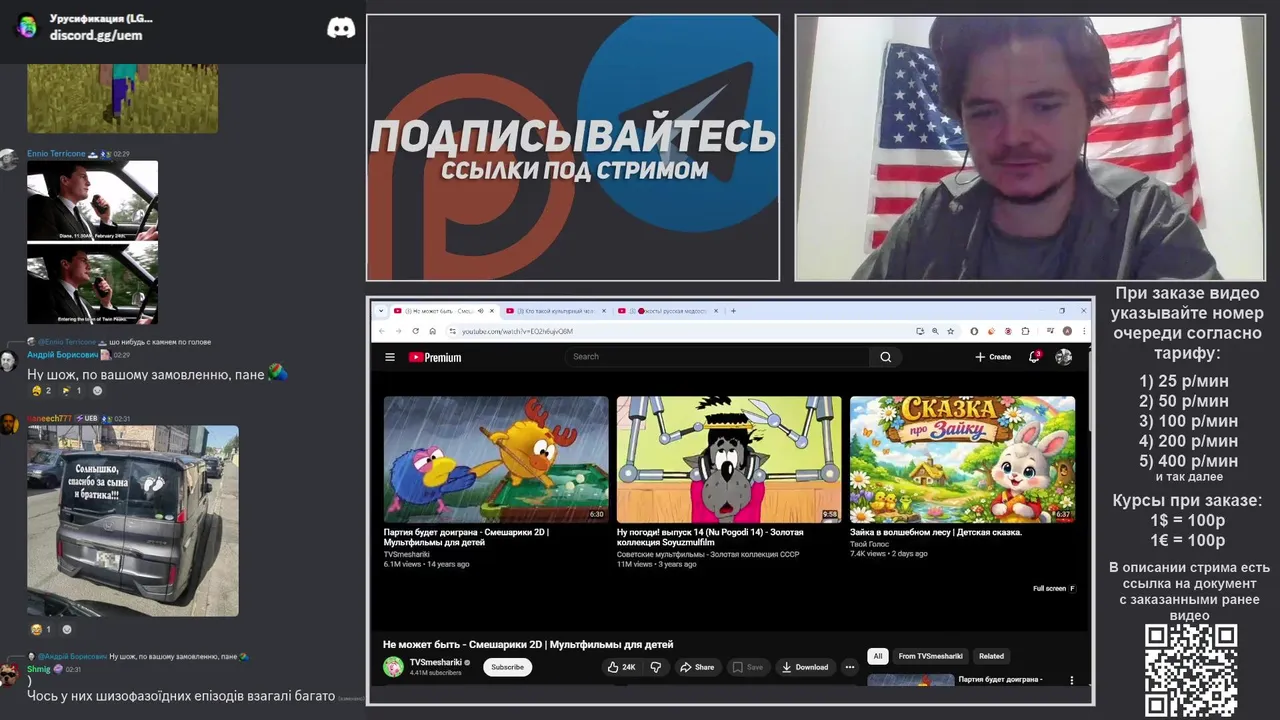Subscribe to the TVSmeshariki channel
This screenshot has height=720, width=1280.
tap(507, 667)
